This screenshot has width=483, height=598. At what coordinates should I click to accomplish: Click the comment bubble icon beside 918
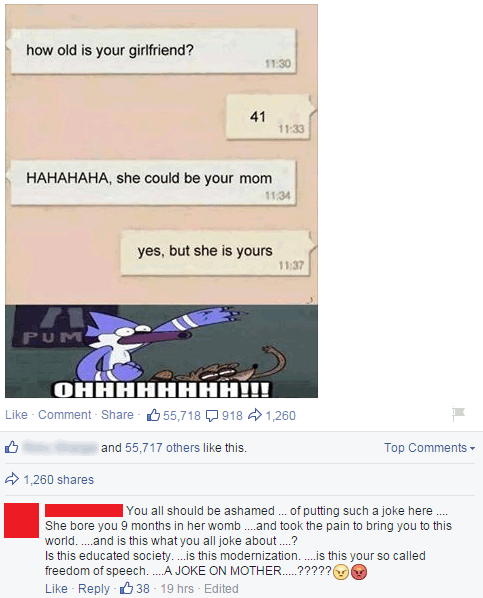(212, 416)
